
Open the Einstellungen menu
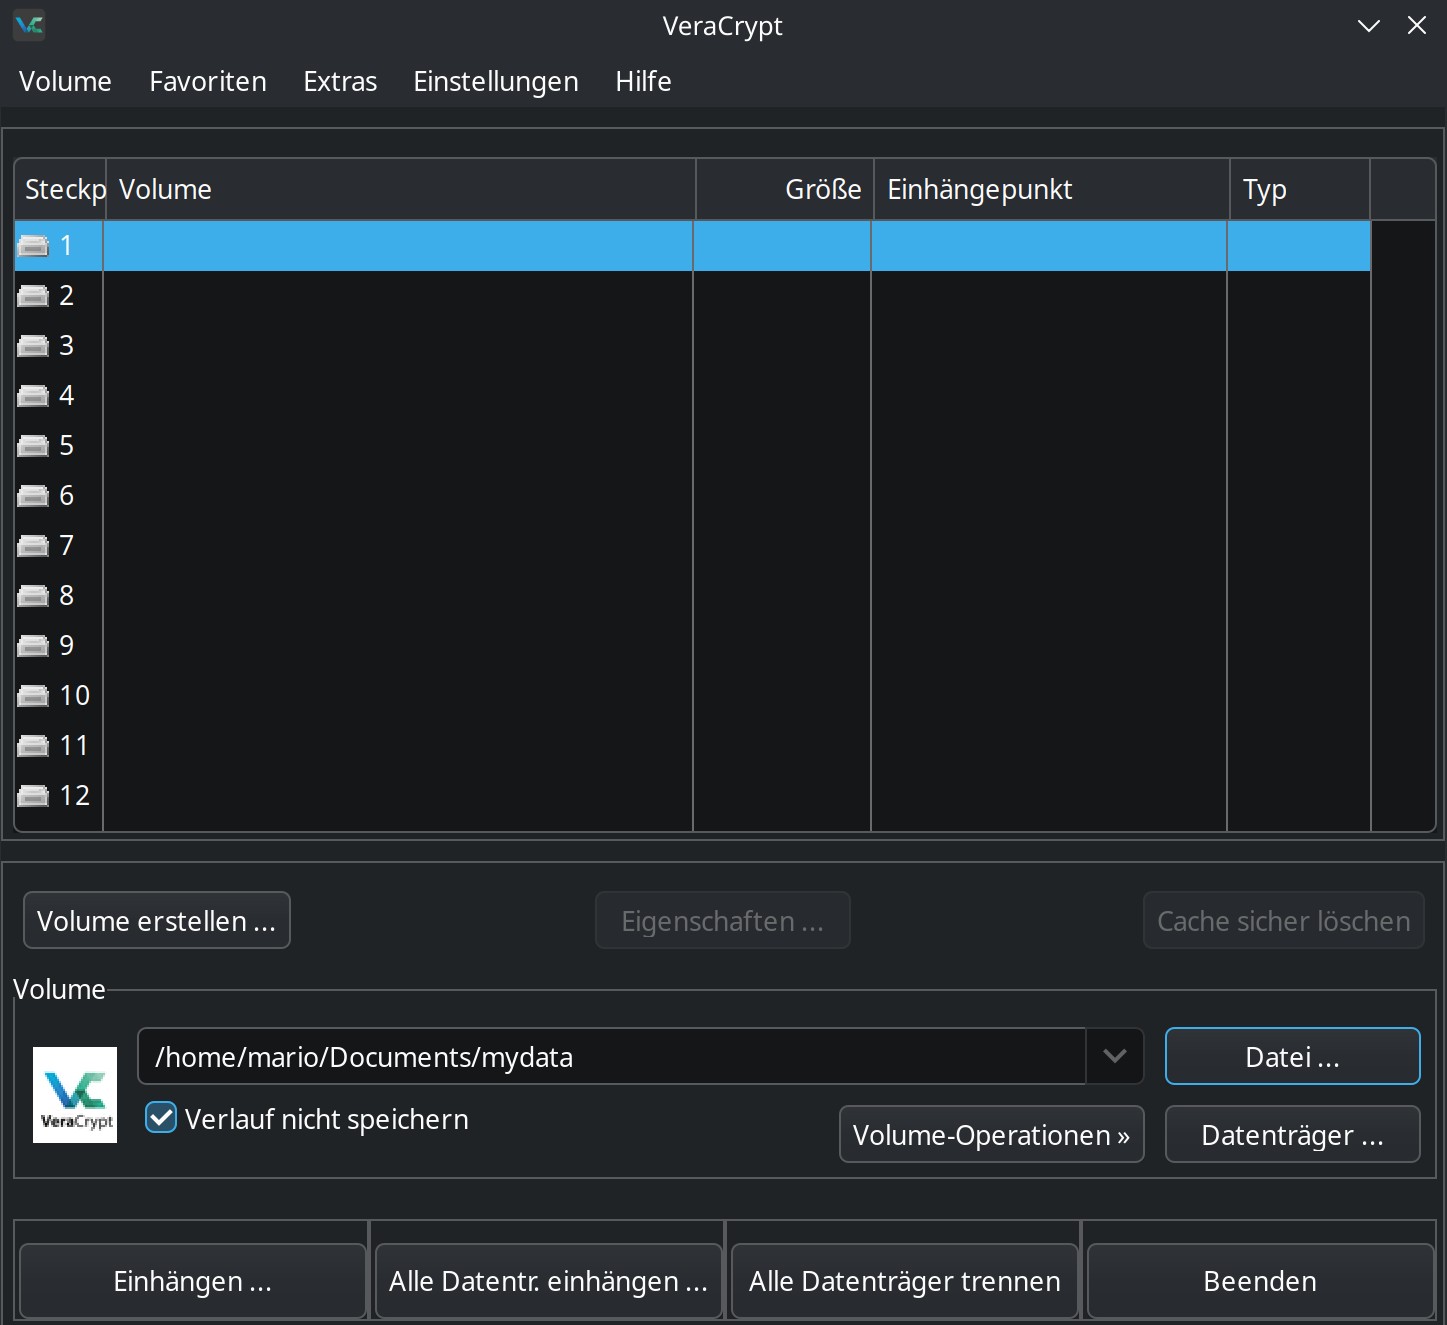pyautogui.click(x=496, y=82)
